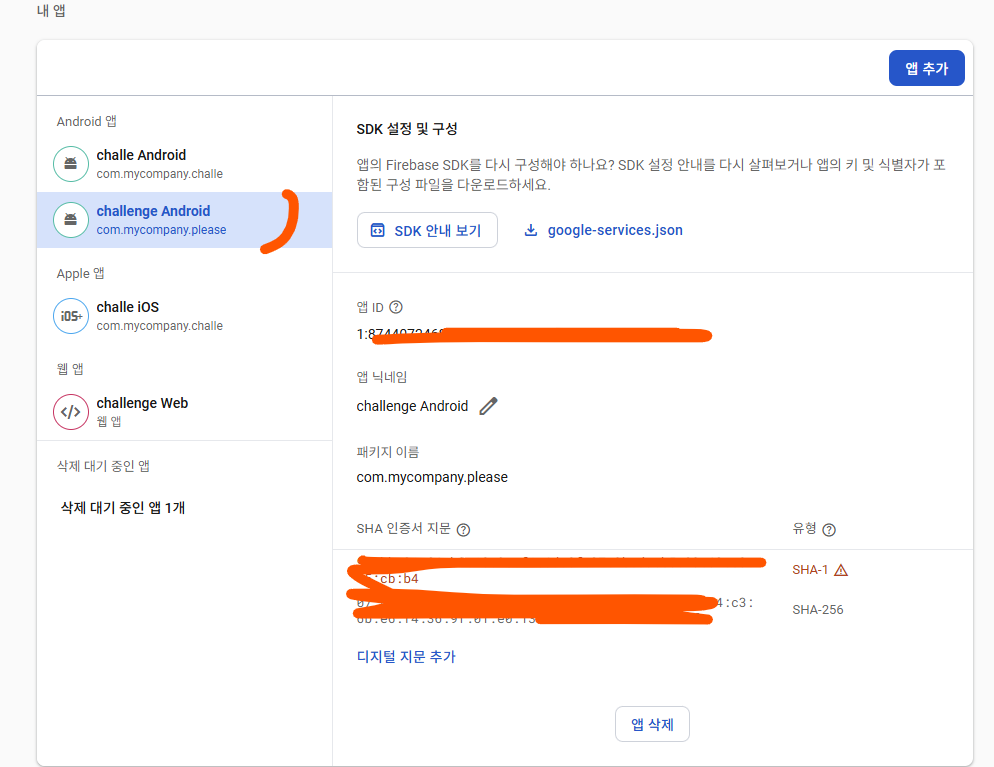Click the SHA-1 type label

810,570
